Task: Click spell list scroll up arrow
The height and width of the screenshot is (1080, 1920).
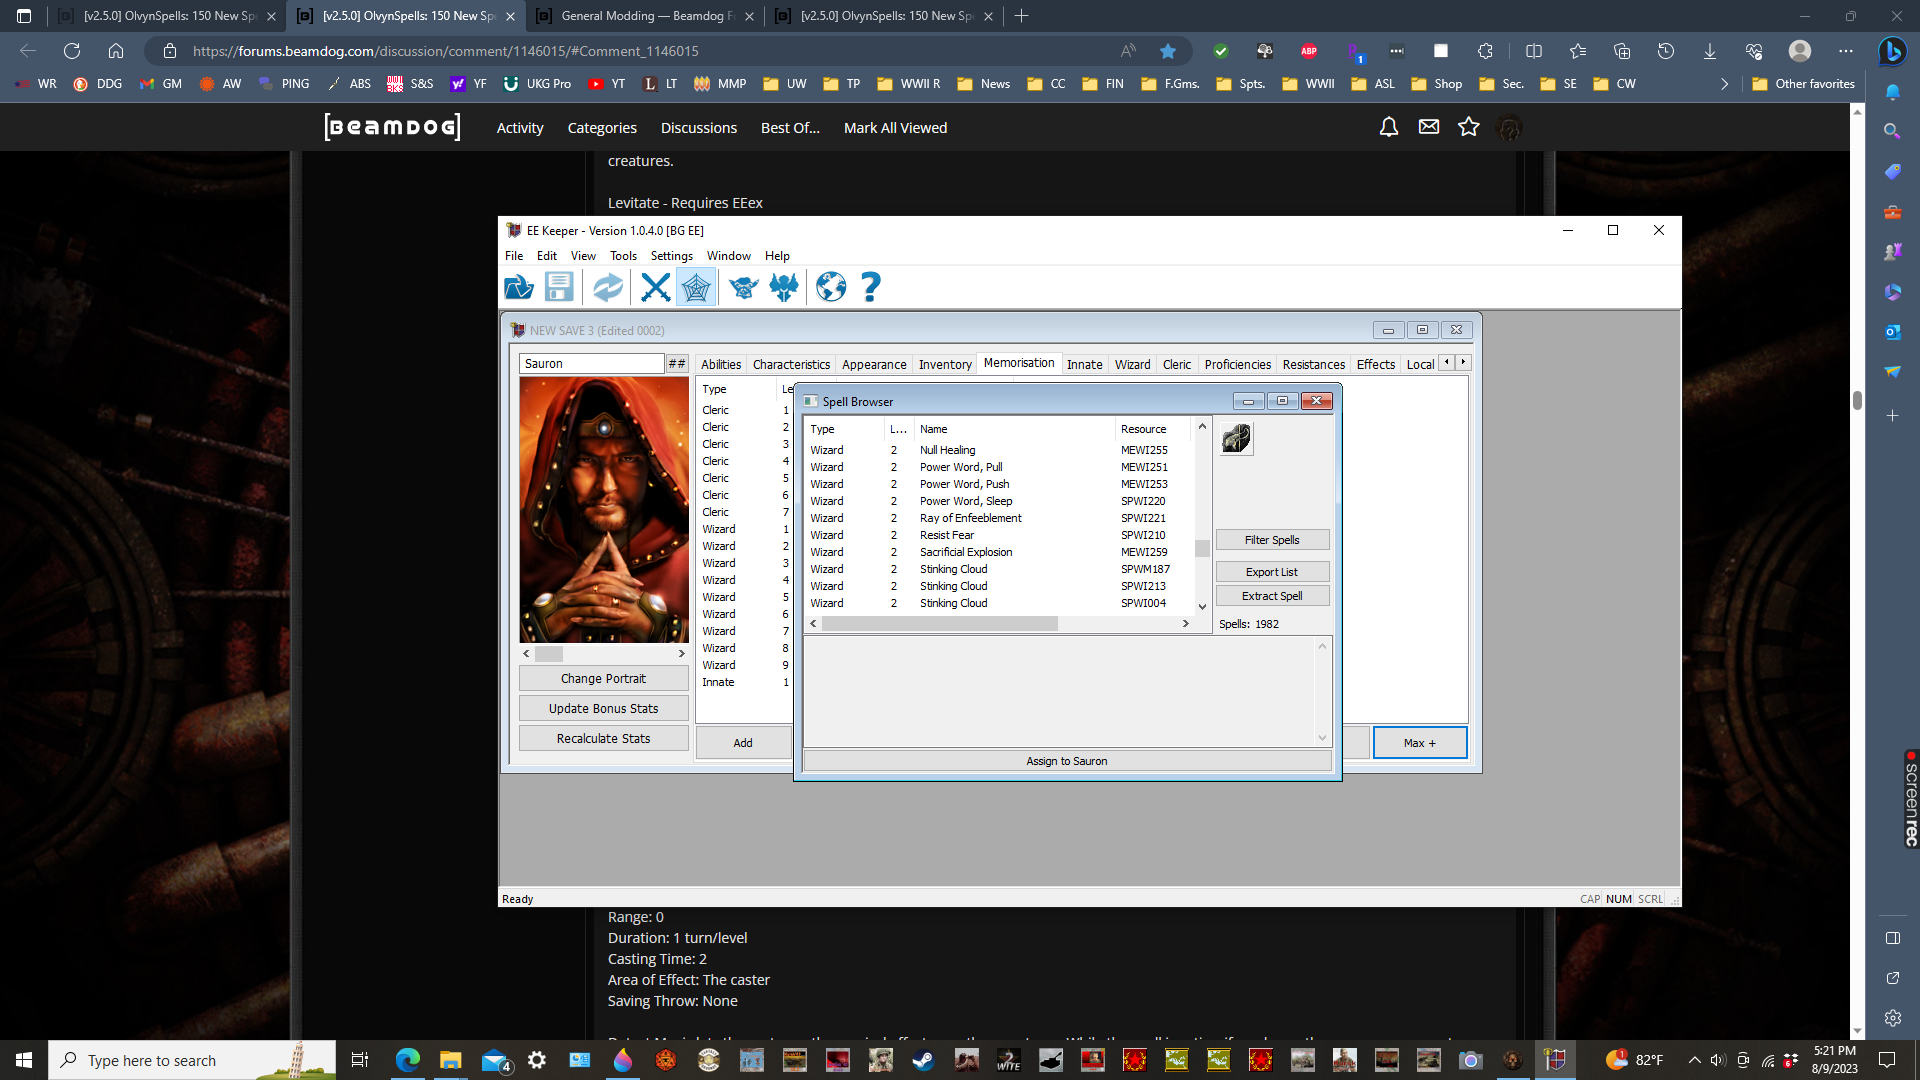Action: point(1202,427)
